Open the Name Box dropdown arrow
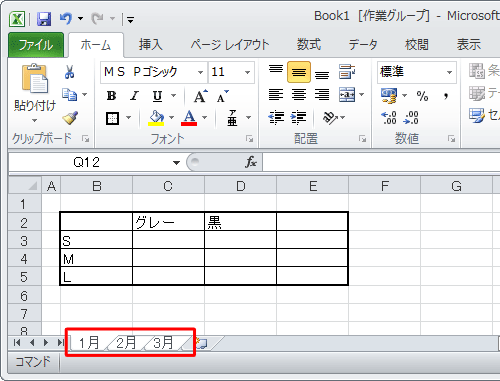 pos(176,163)
